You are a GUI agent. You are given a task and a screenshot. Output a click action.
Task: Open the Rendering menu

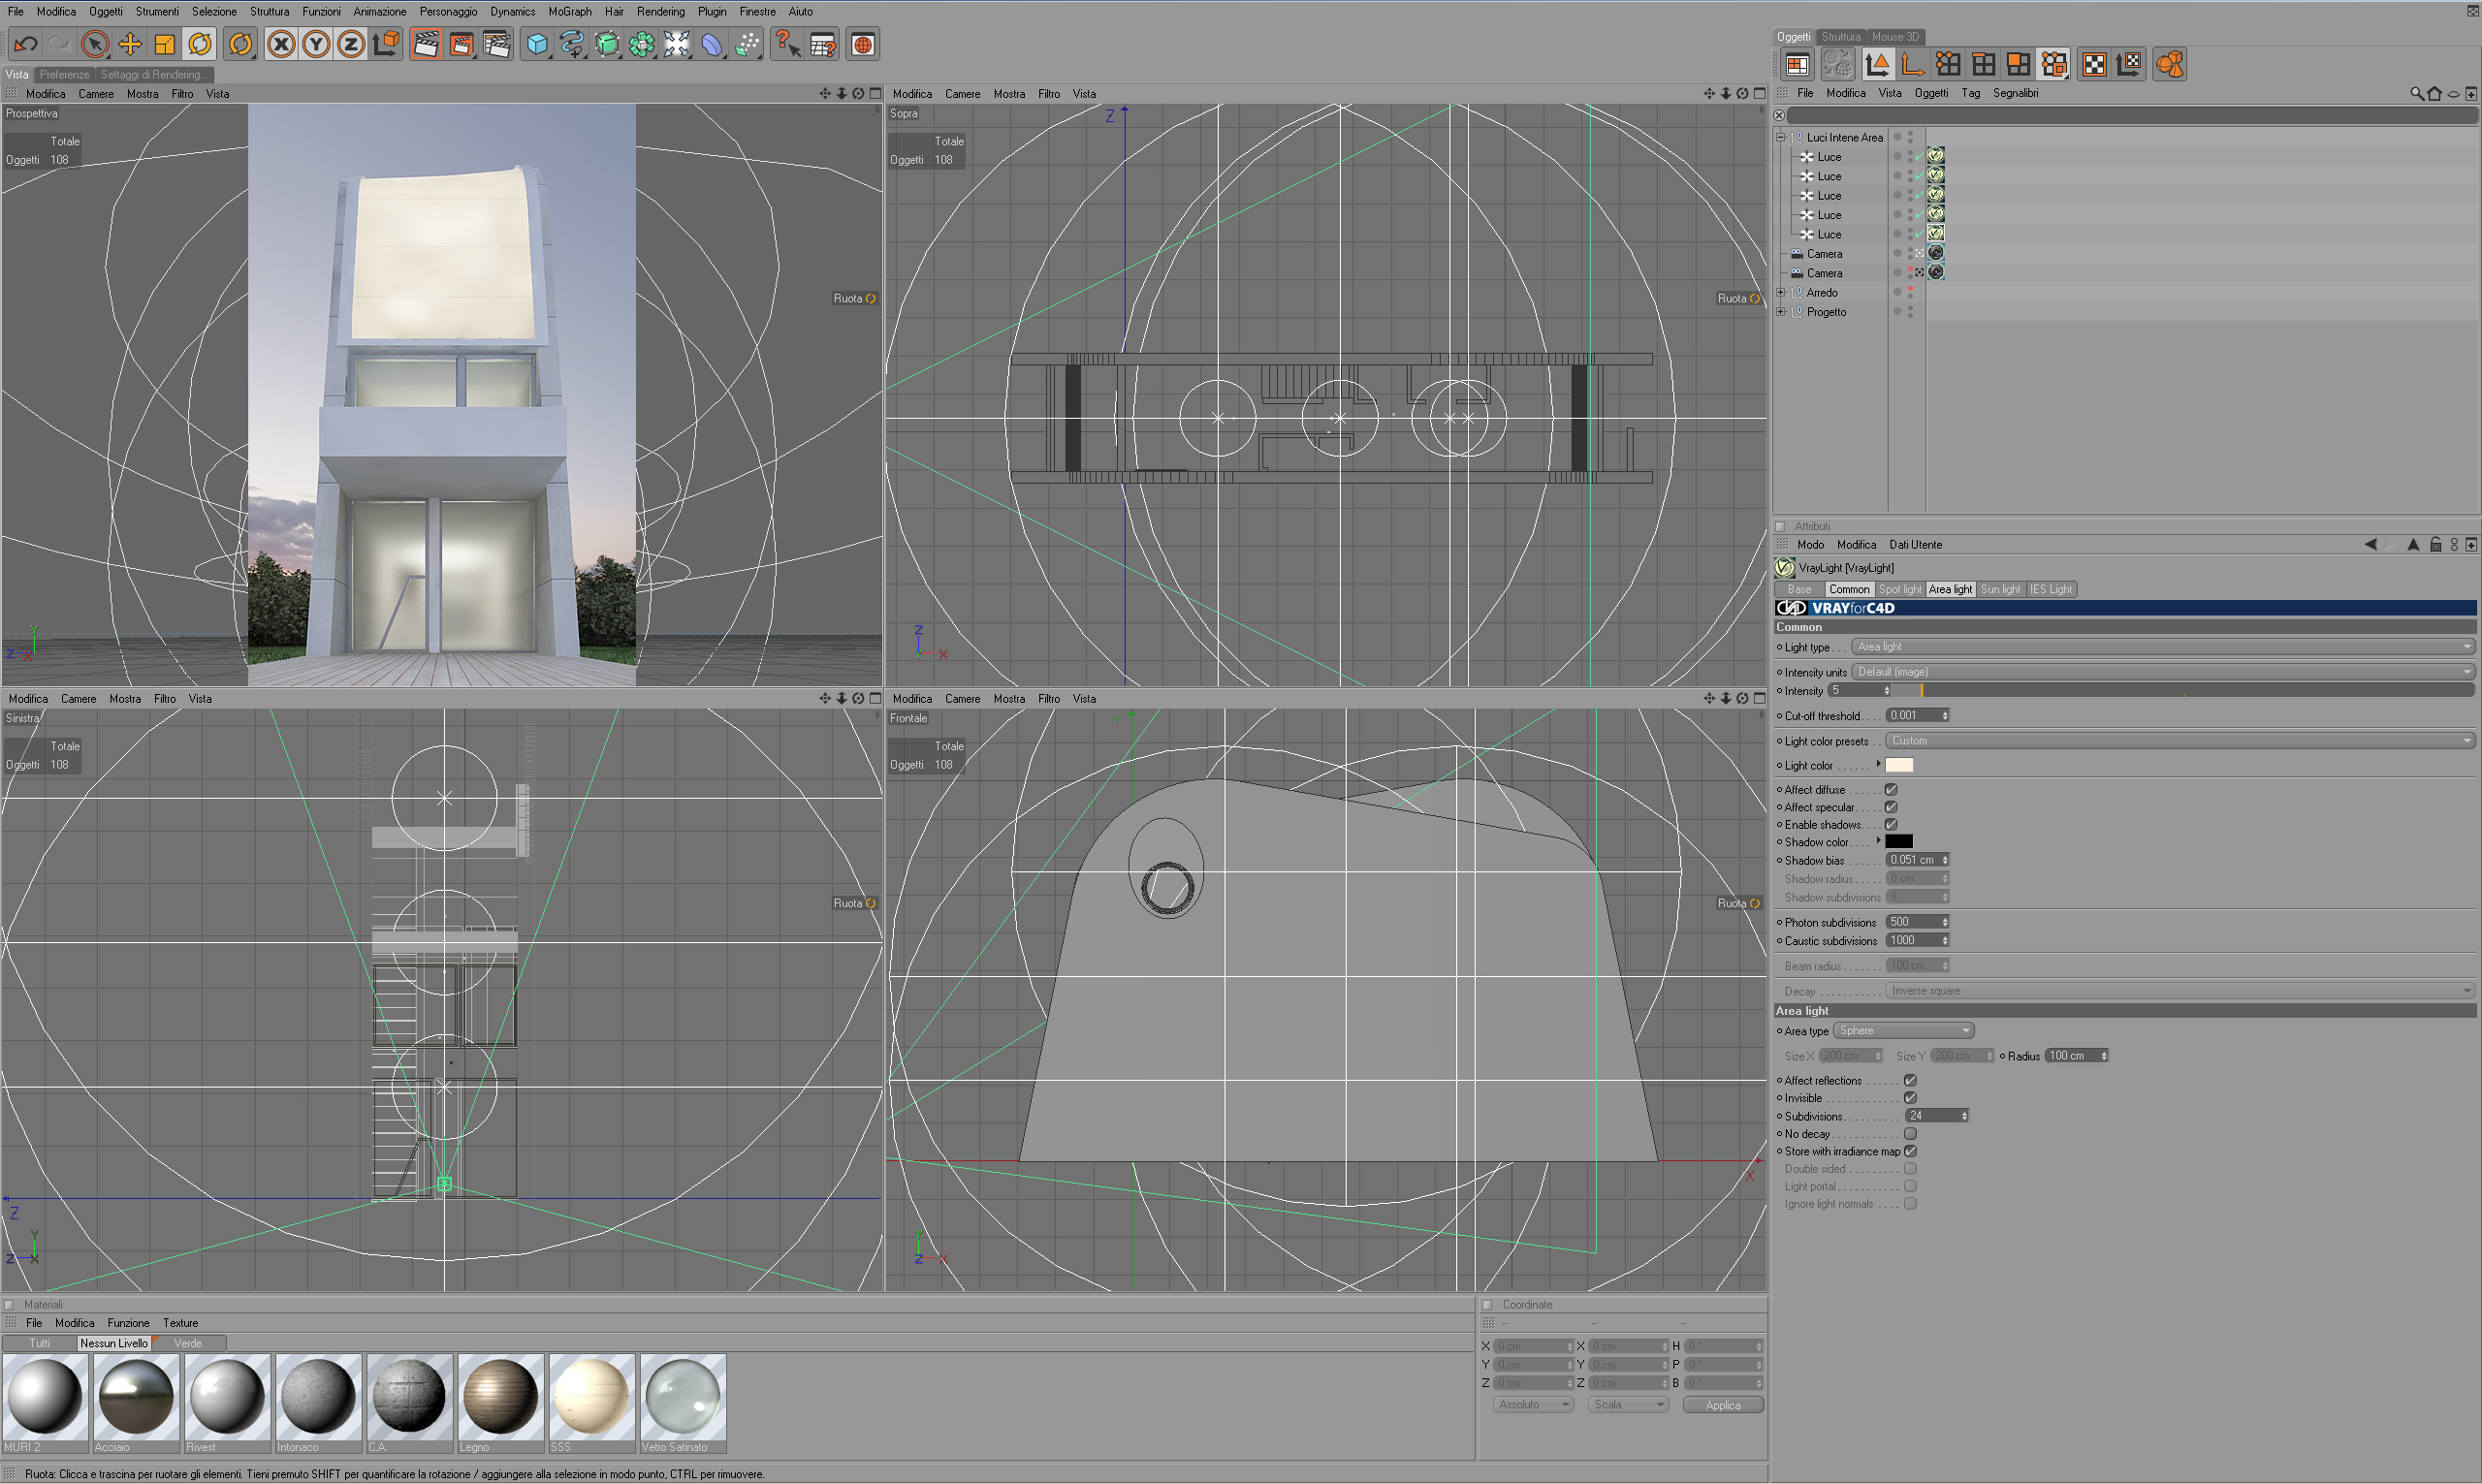click(x=660, y=11)
